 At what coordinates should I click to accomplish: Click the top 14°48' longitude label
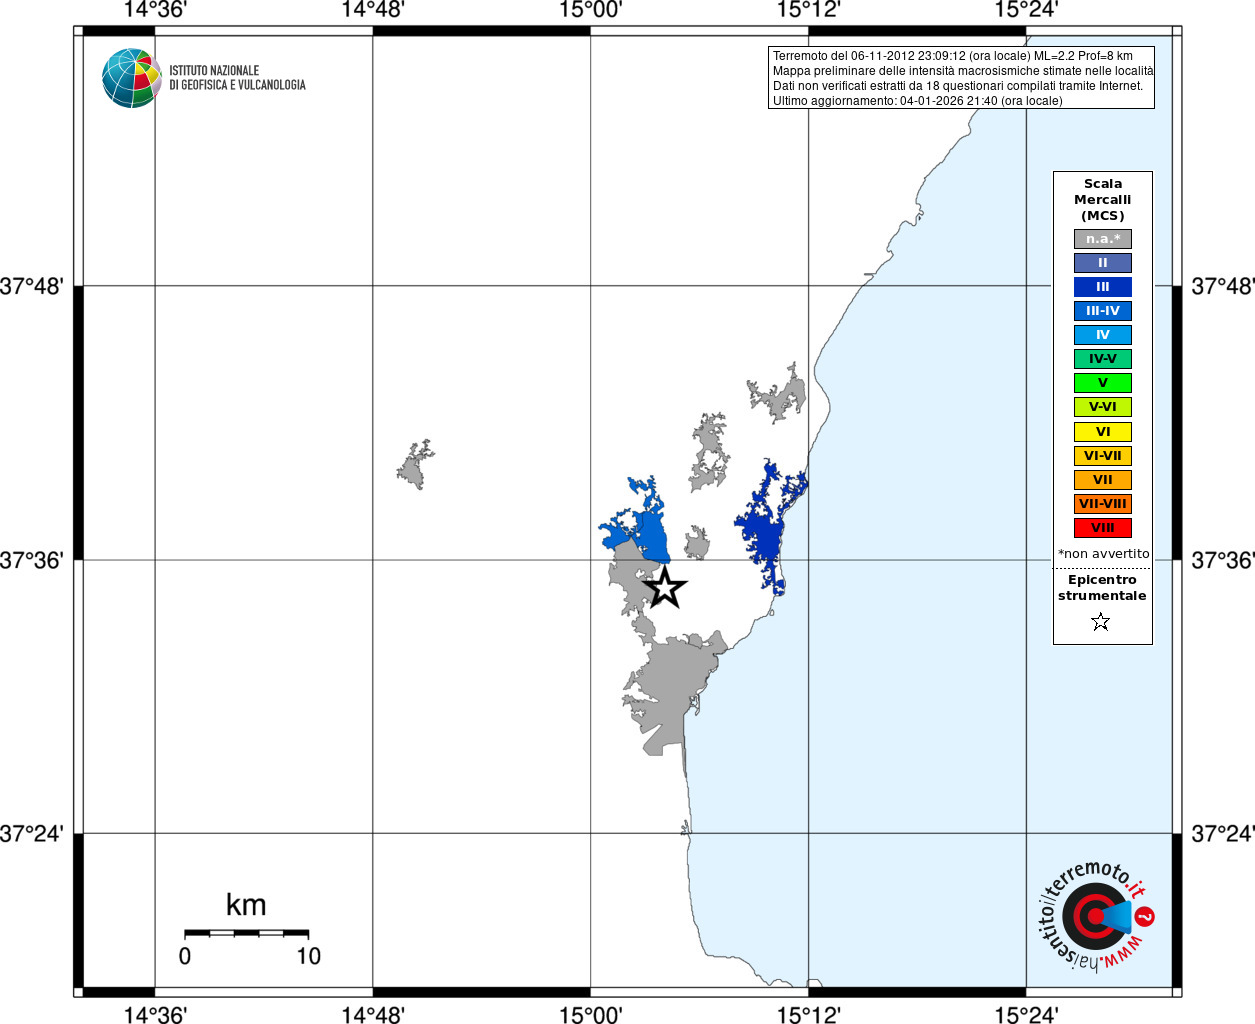pos(373,10)
